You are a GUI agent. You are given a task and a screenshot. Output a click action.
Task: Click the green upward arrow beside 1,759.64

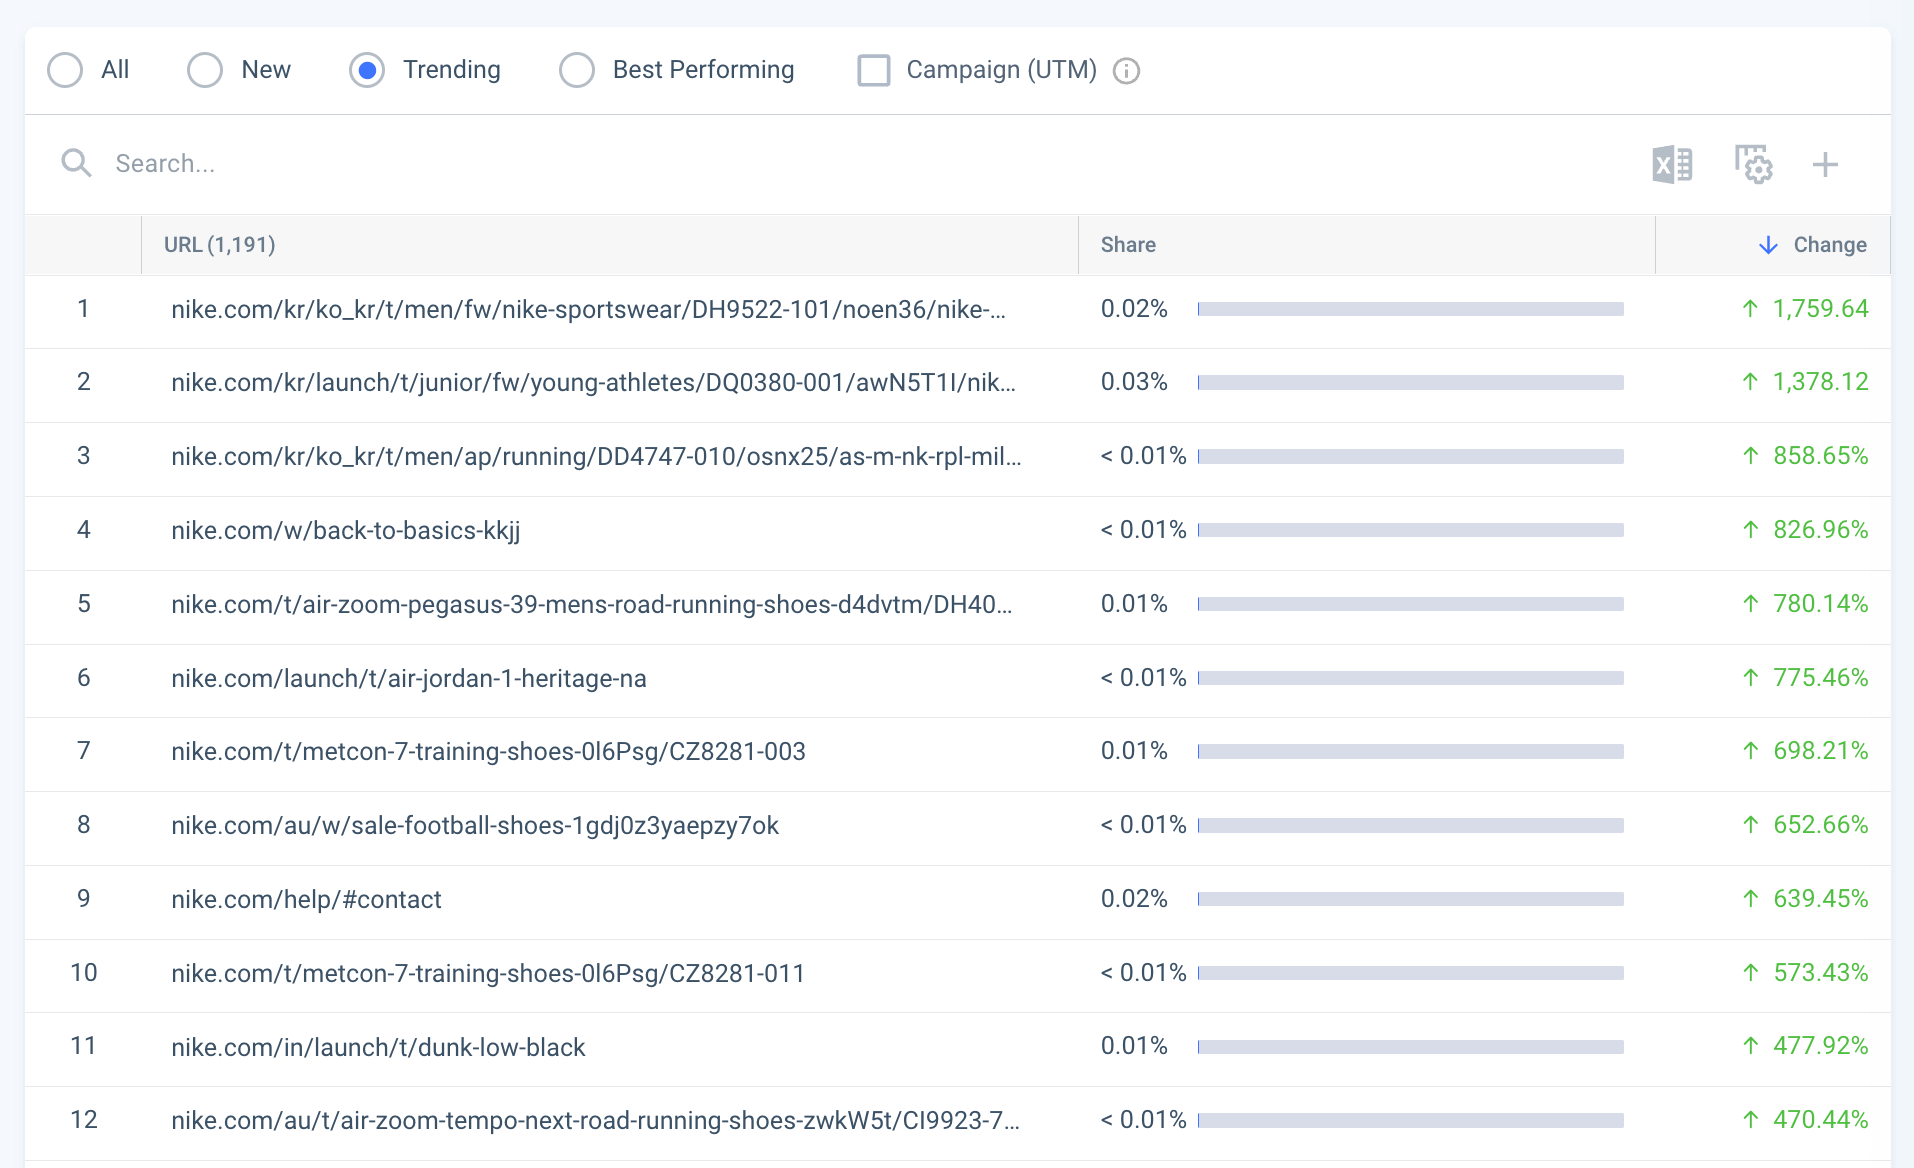click(1748, 308)
